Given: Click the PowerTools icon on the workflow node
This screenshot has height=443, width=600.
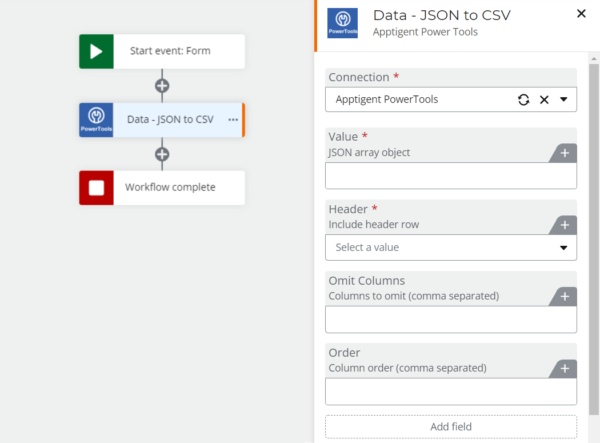Looking at the screenshot, I should coord(96,119).
